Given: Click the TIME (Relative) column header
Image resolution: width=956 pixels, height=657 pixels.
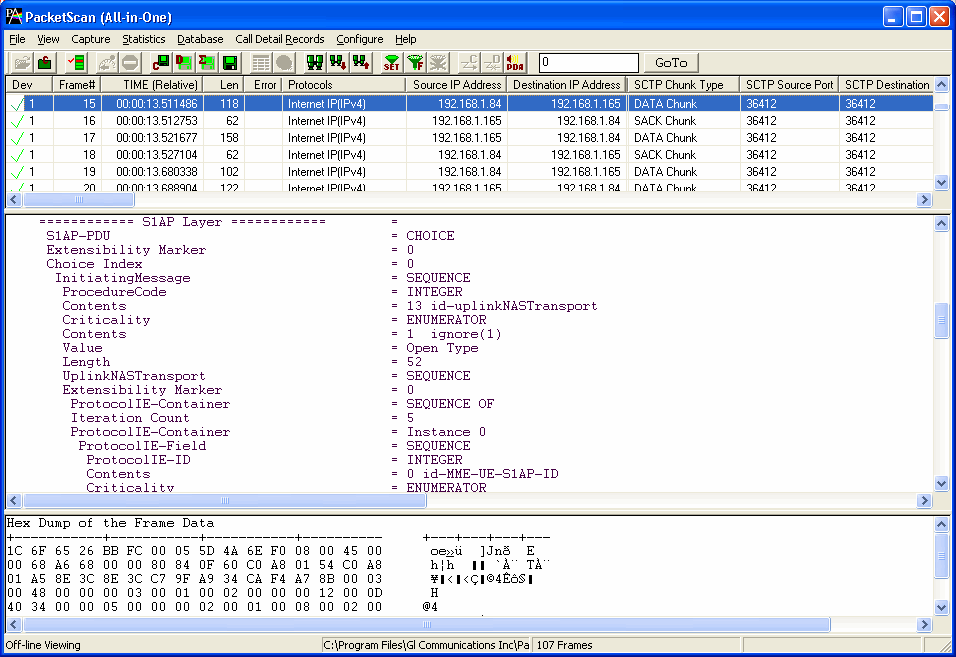Looking at the screenshot, I should 152,85.
